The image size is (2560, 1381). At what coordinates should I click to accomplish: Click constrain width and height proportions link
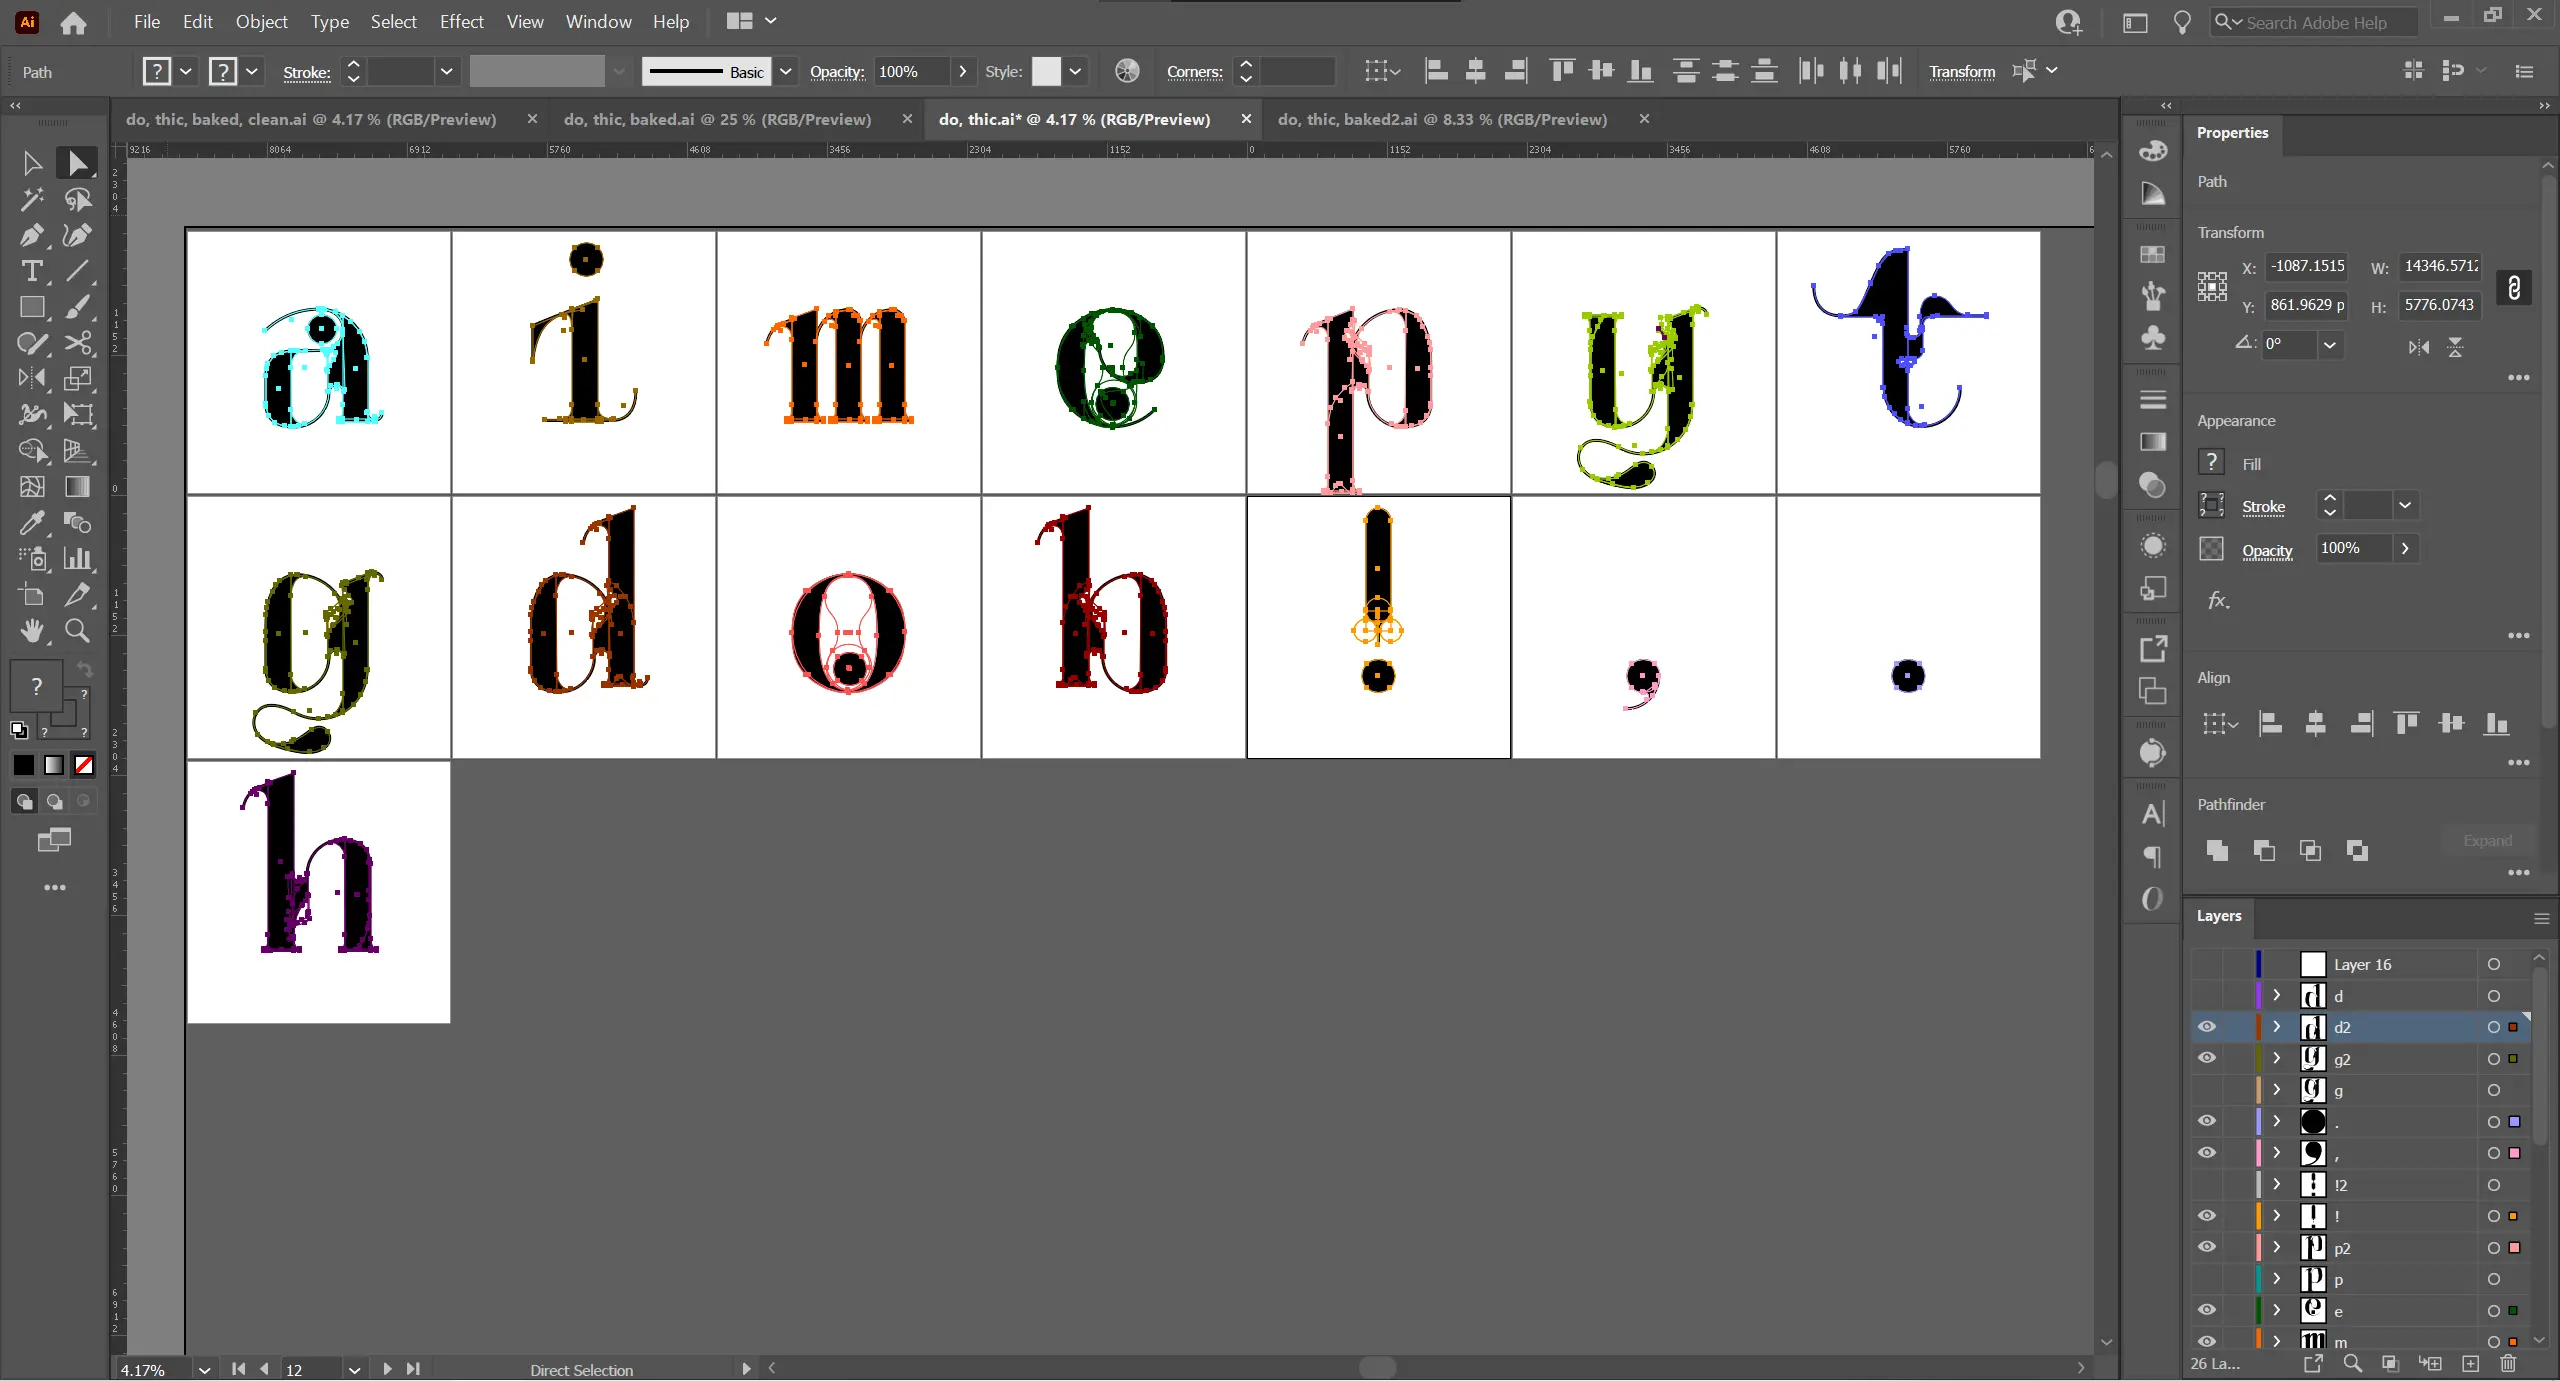2514,287
